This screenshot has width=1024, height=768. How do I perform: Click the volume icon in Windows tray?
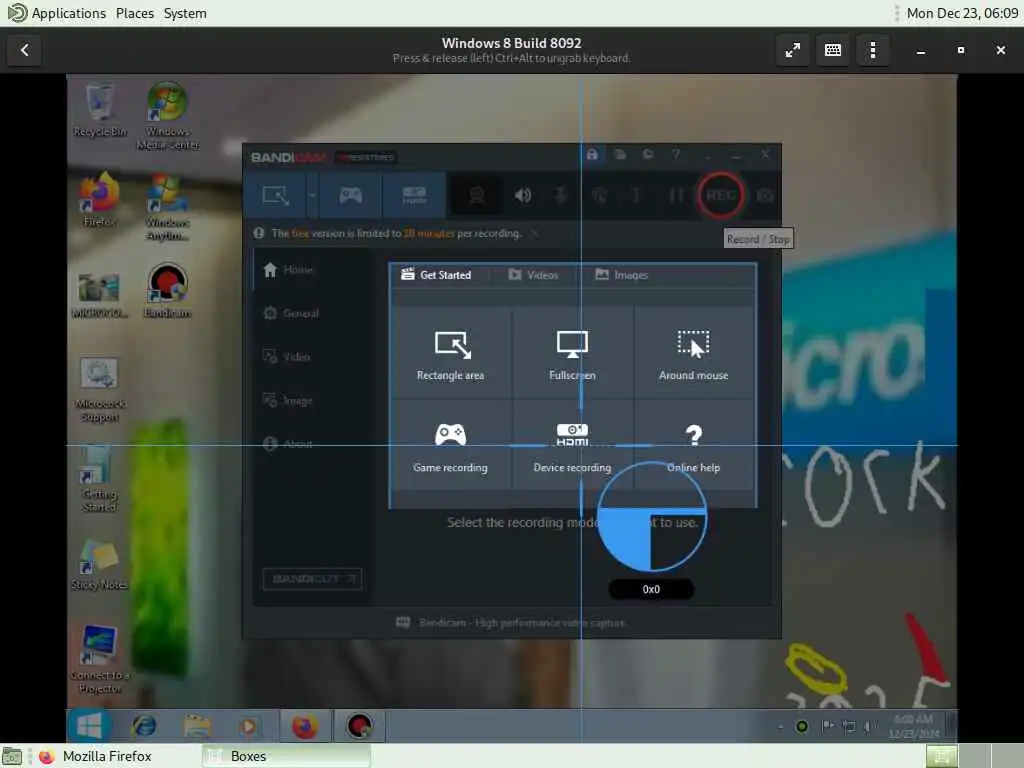tap(868, 726)
